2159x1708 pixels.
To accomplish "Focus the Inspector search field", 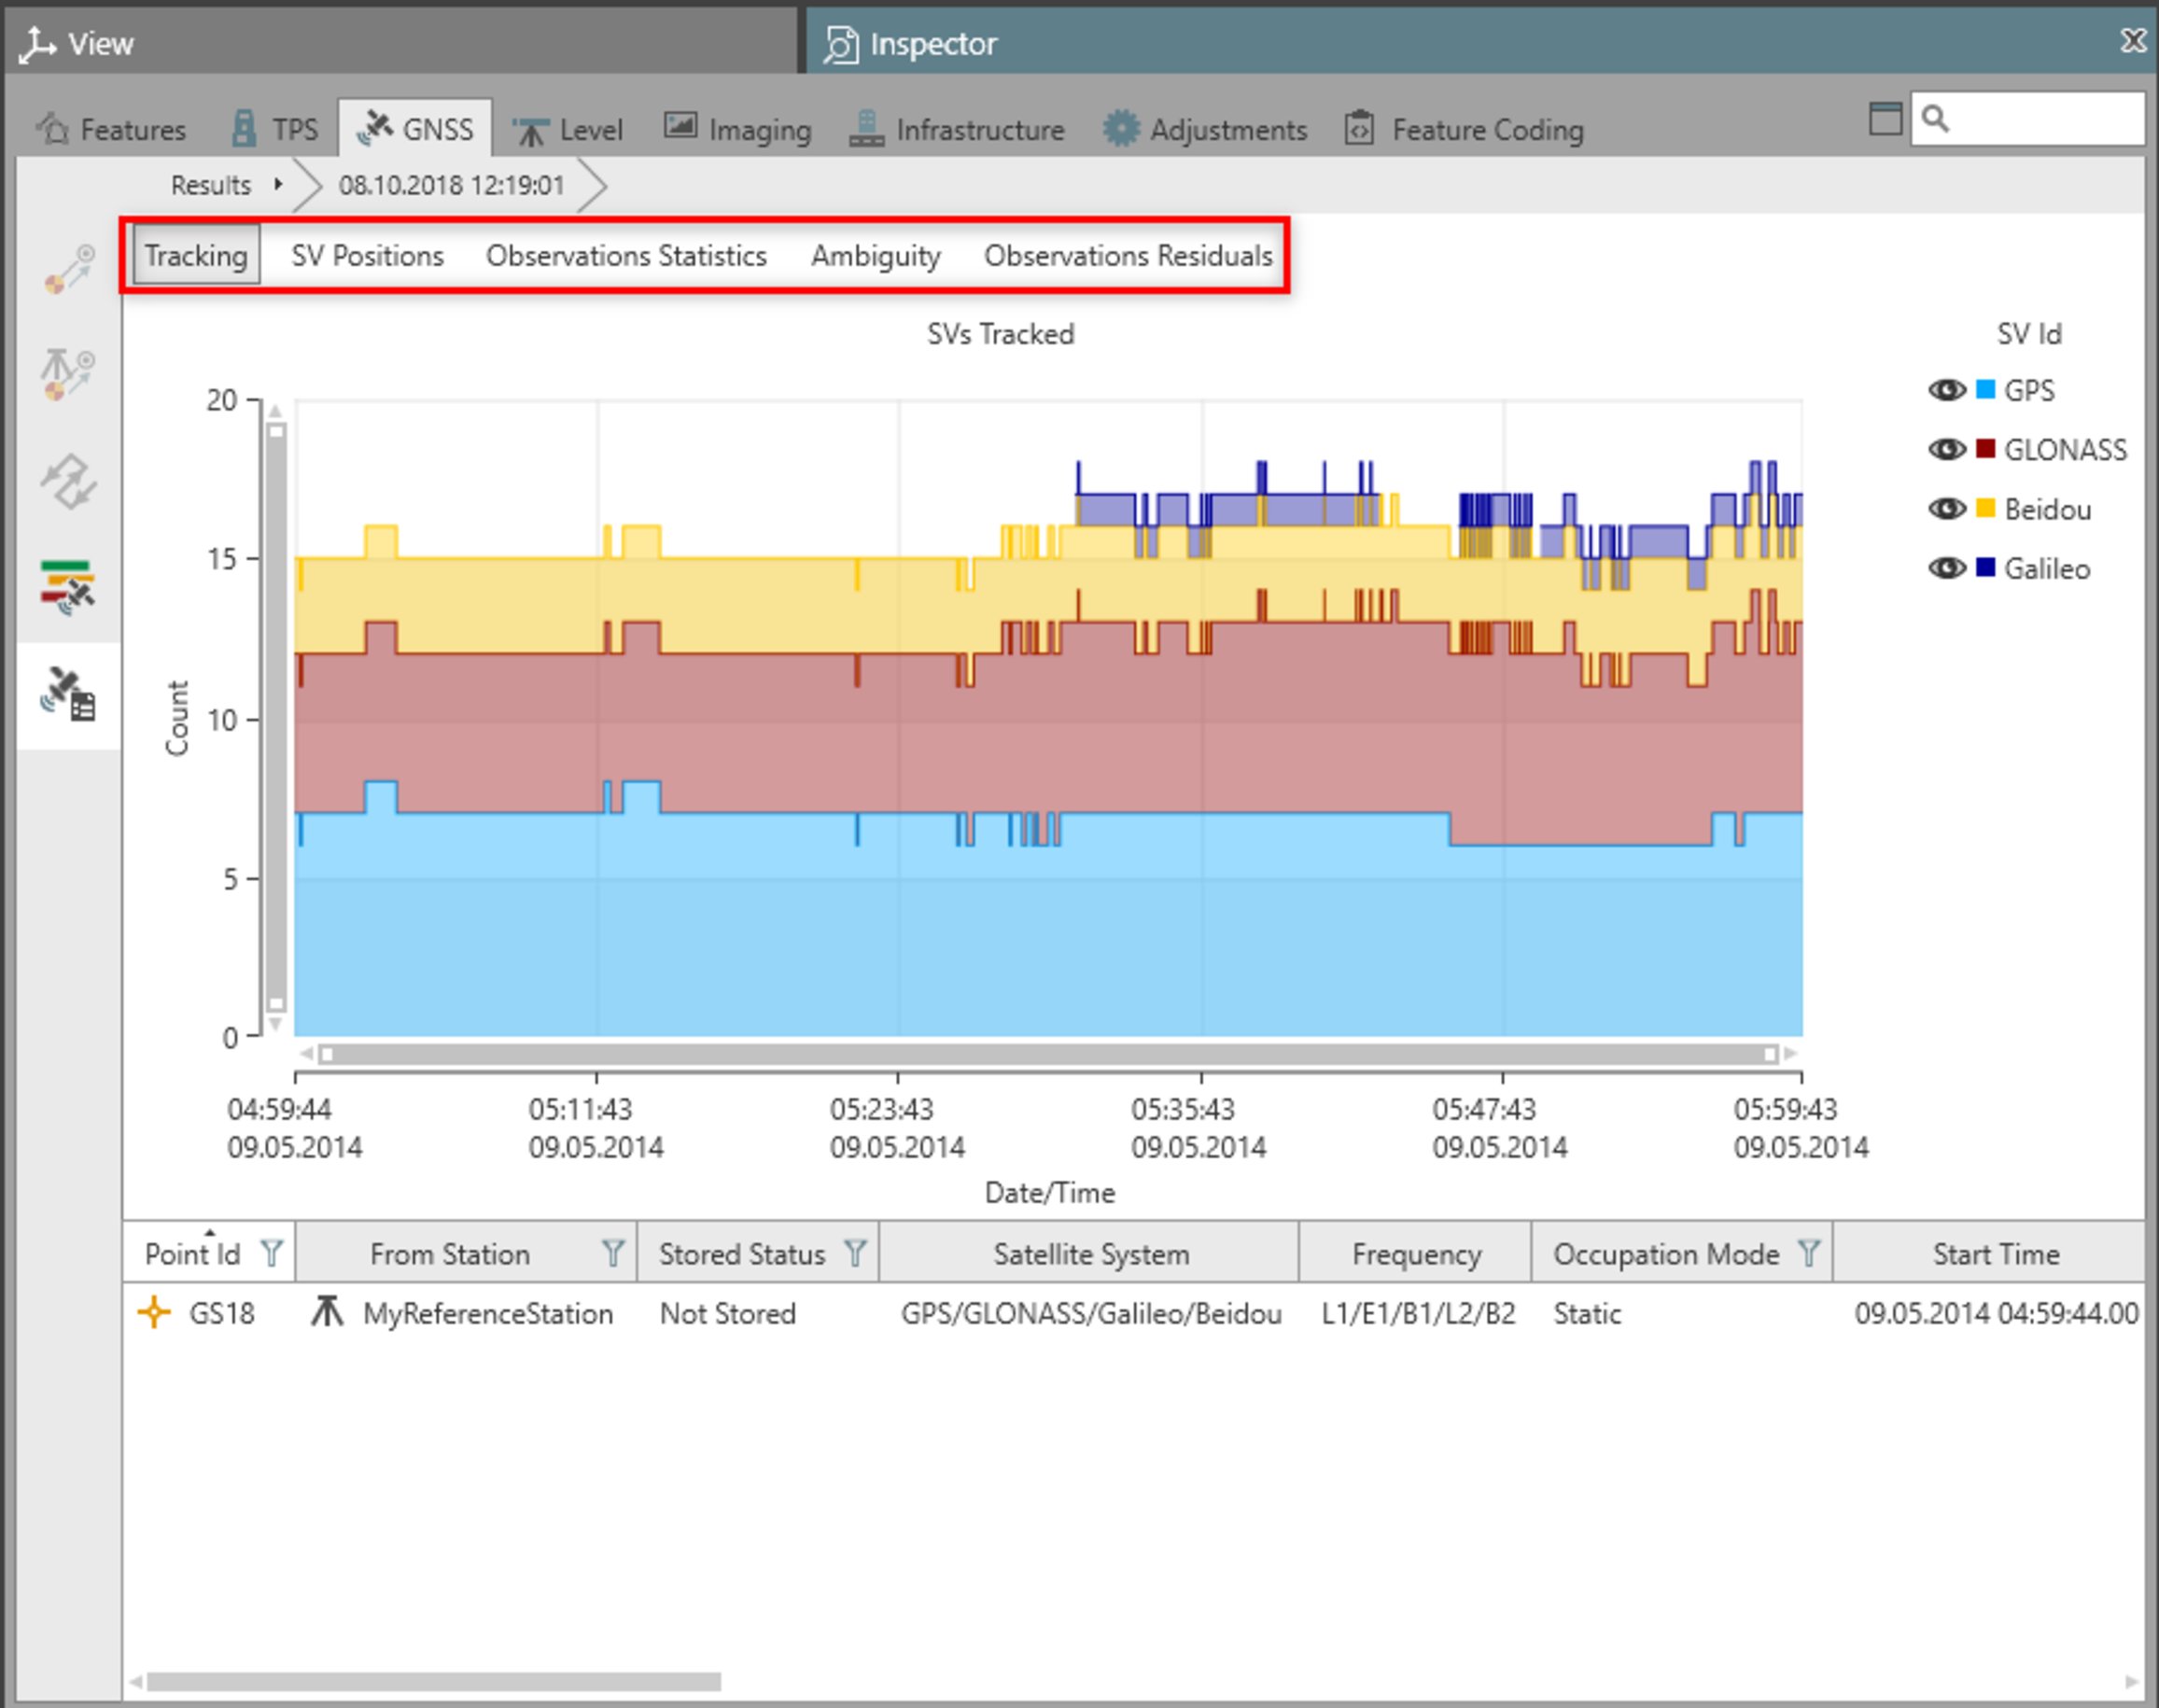I will tap(2027, 119).
